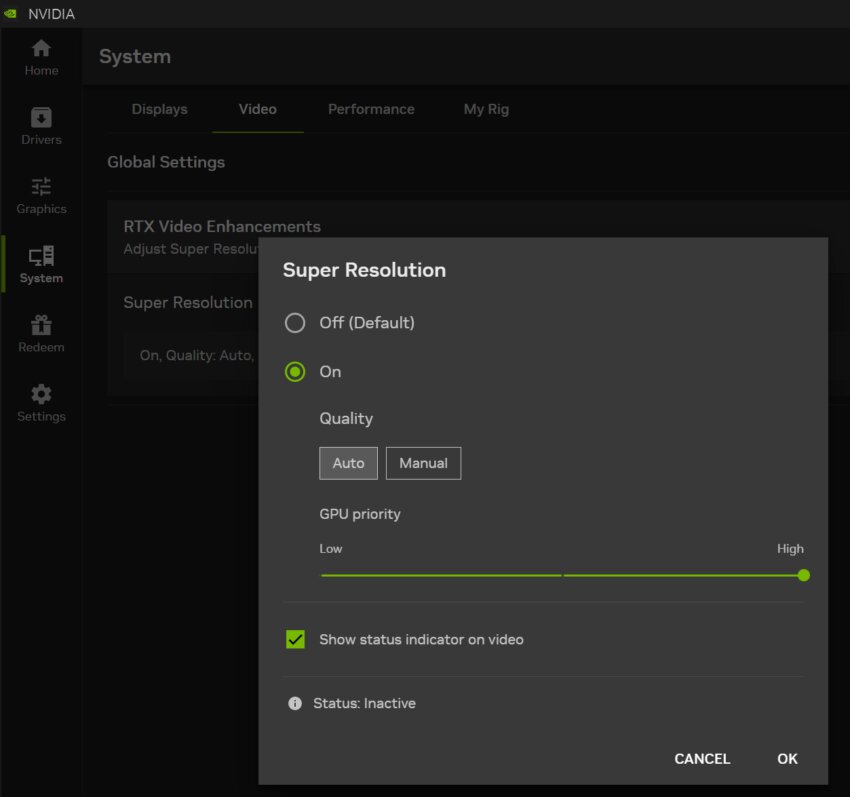Viewport: 850px width, 797px height.
Task: Click the System sidebar icon
Action: tap(41, 261)
